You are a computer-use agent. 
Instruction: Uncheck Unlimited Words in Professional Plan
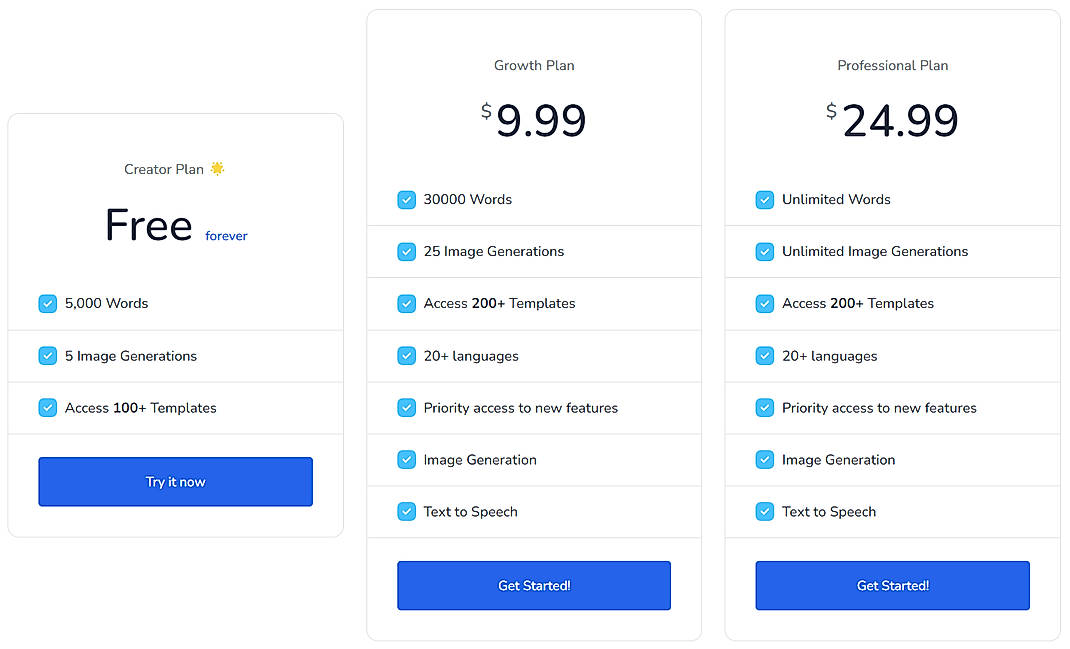tap(764, 199)
